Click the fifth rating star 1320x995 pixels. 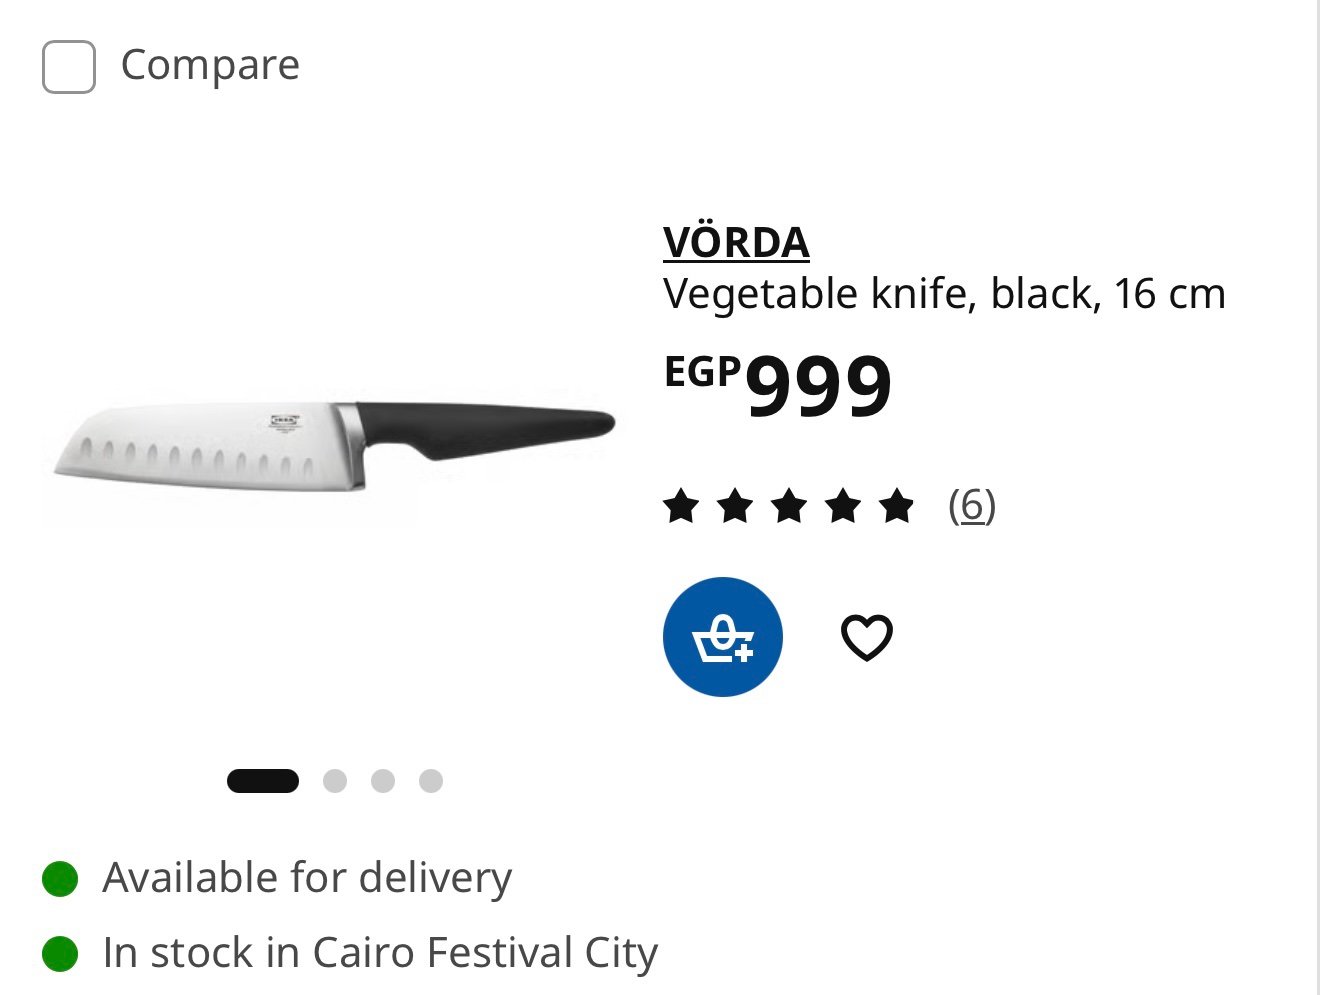click(x=897, y=506)
